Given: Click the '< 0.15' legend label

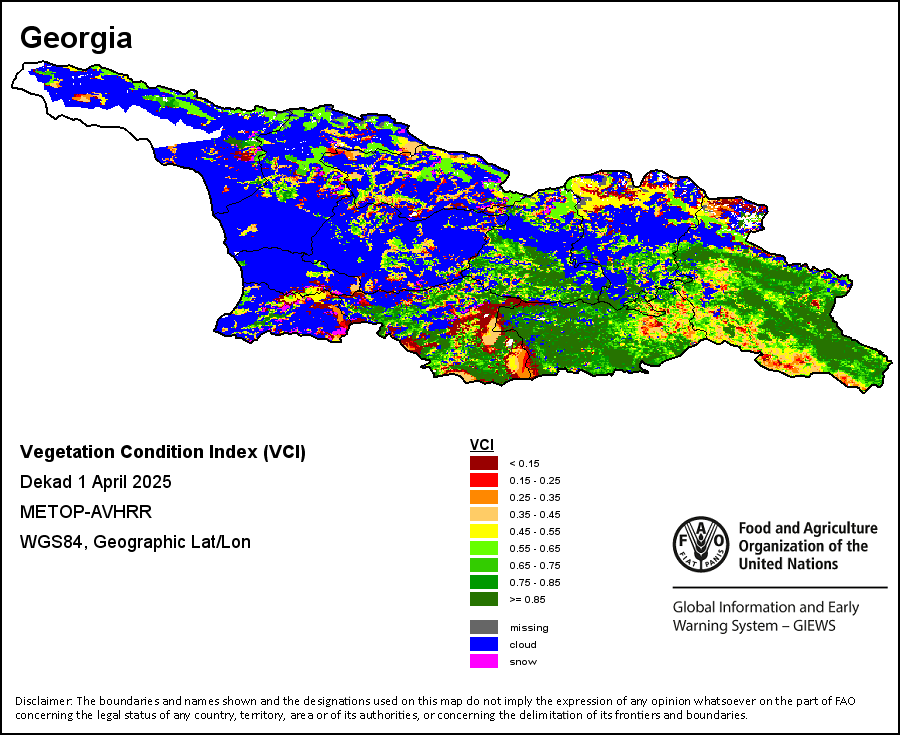Looking at the screenshot, I should point(524,464).
